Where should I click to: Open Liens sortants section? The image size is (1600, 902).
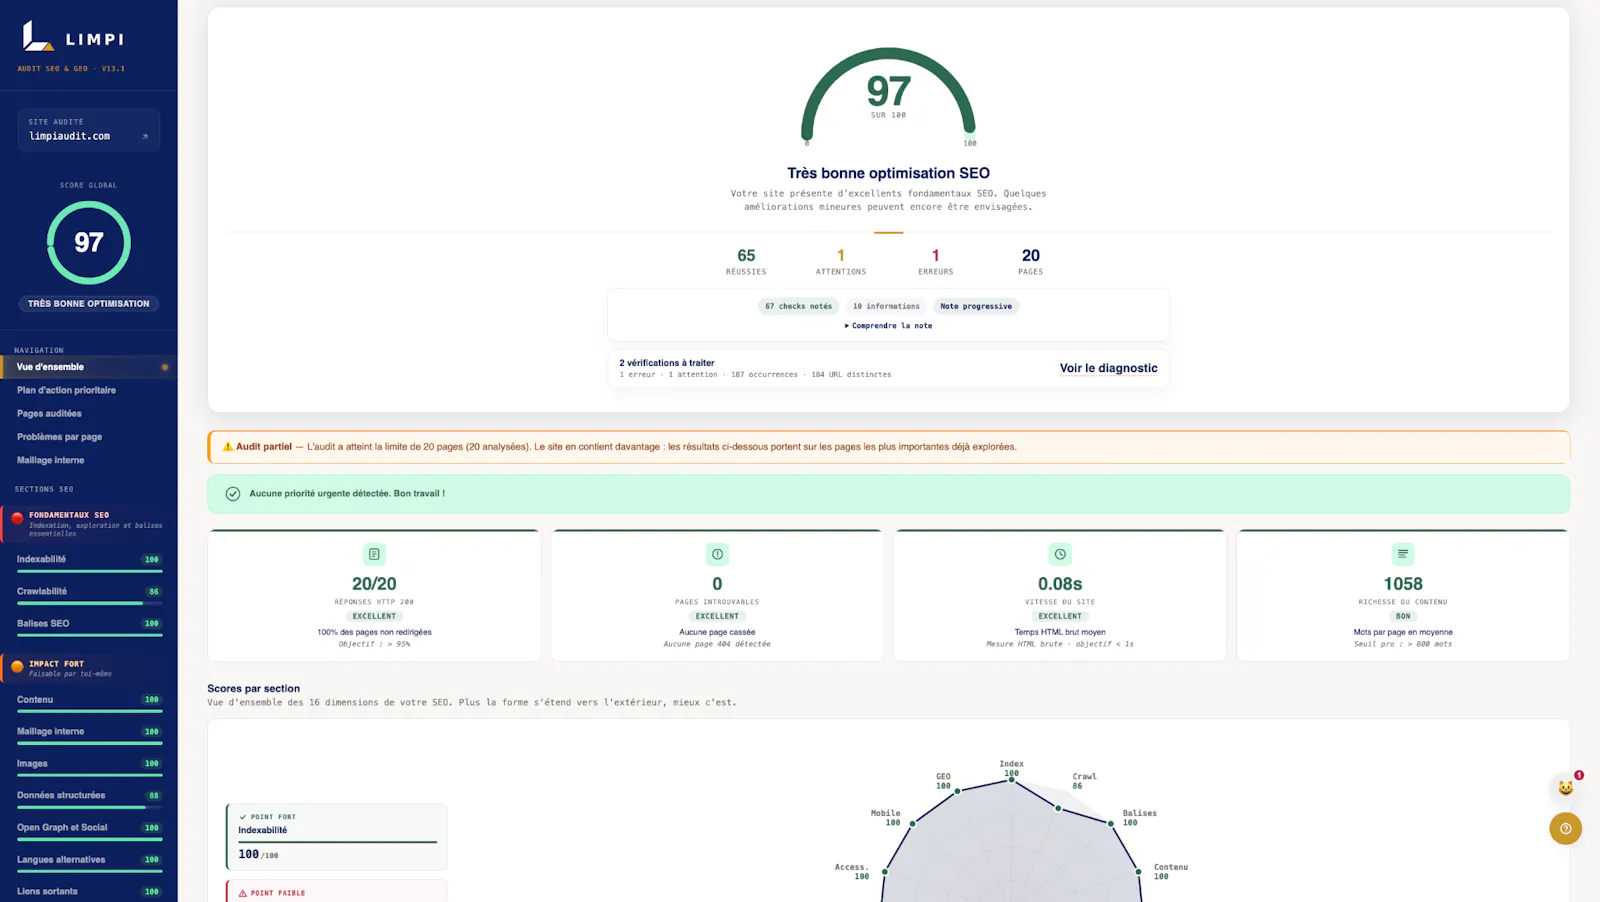pos(88,891)
